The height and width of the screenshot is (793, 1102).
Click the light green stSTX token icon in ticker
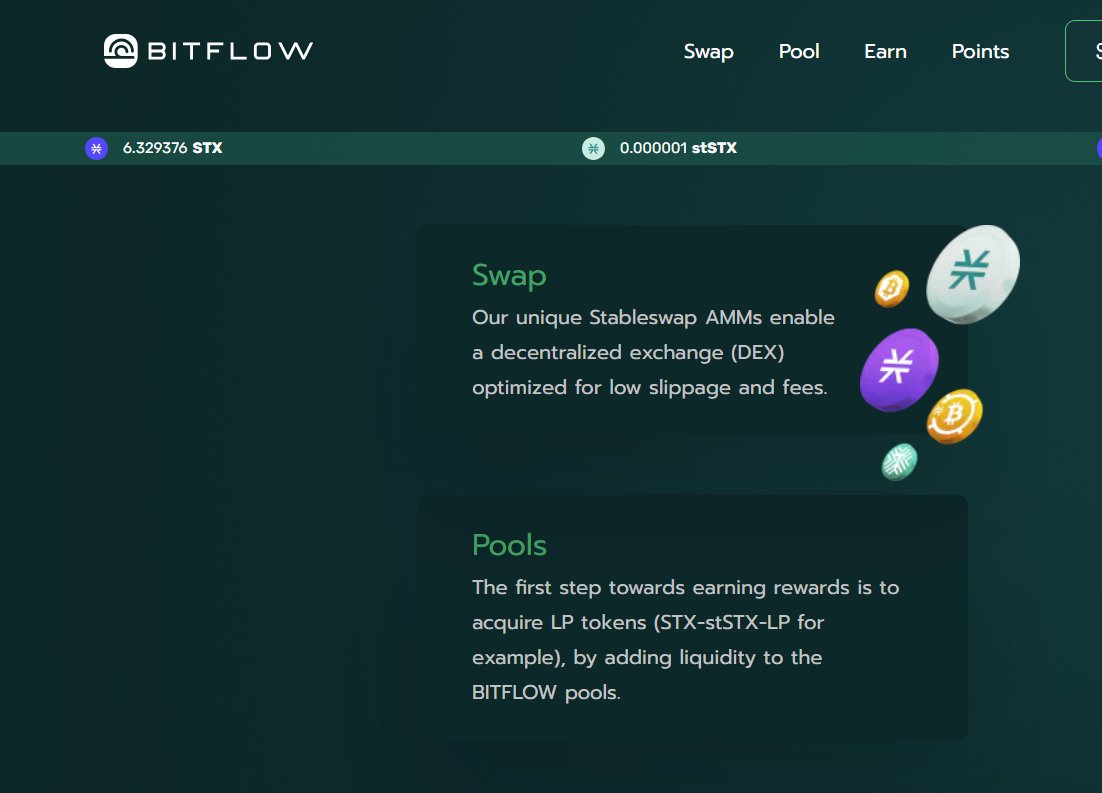pyautogui.click(x=593, y=148)
